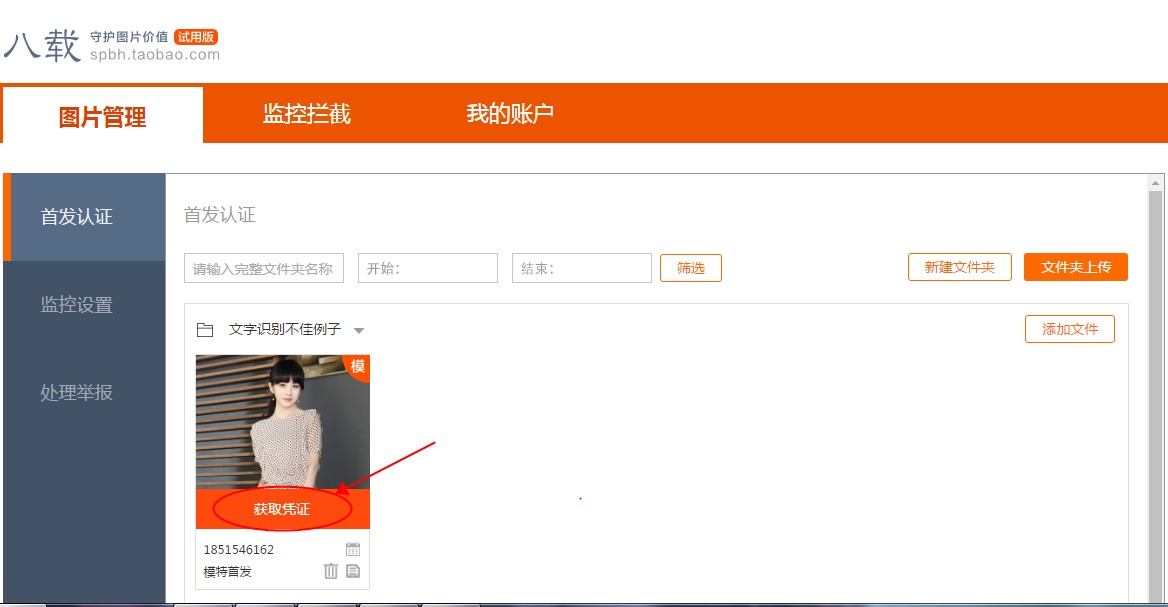Viewport: 1168px width, 607px height.
Task: Click the folder name search input field
Action: click(x=263, y=267)
